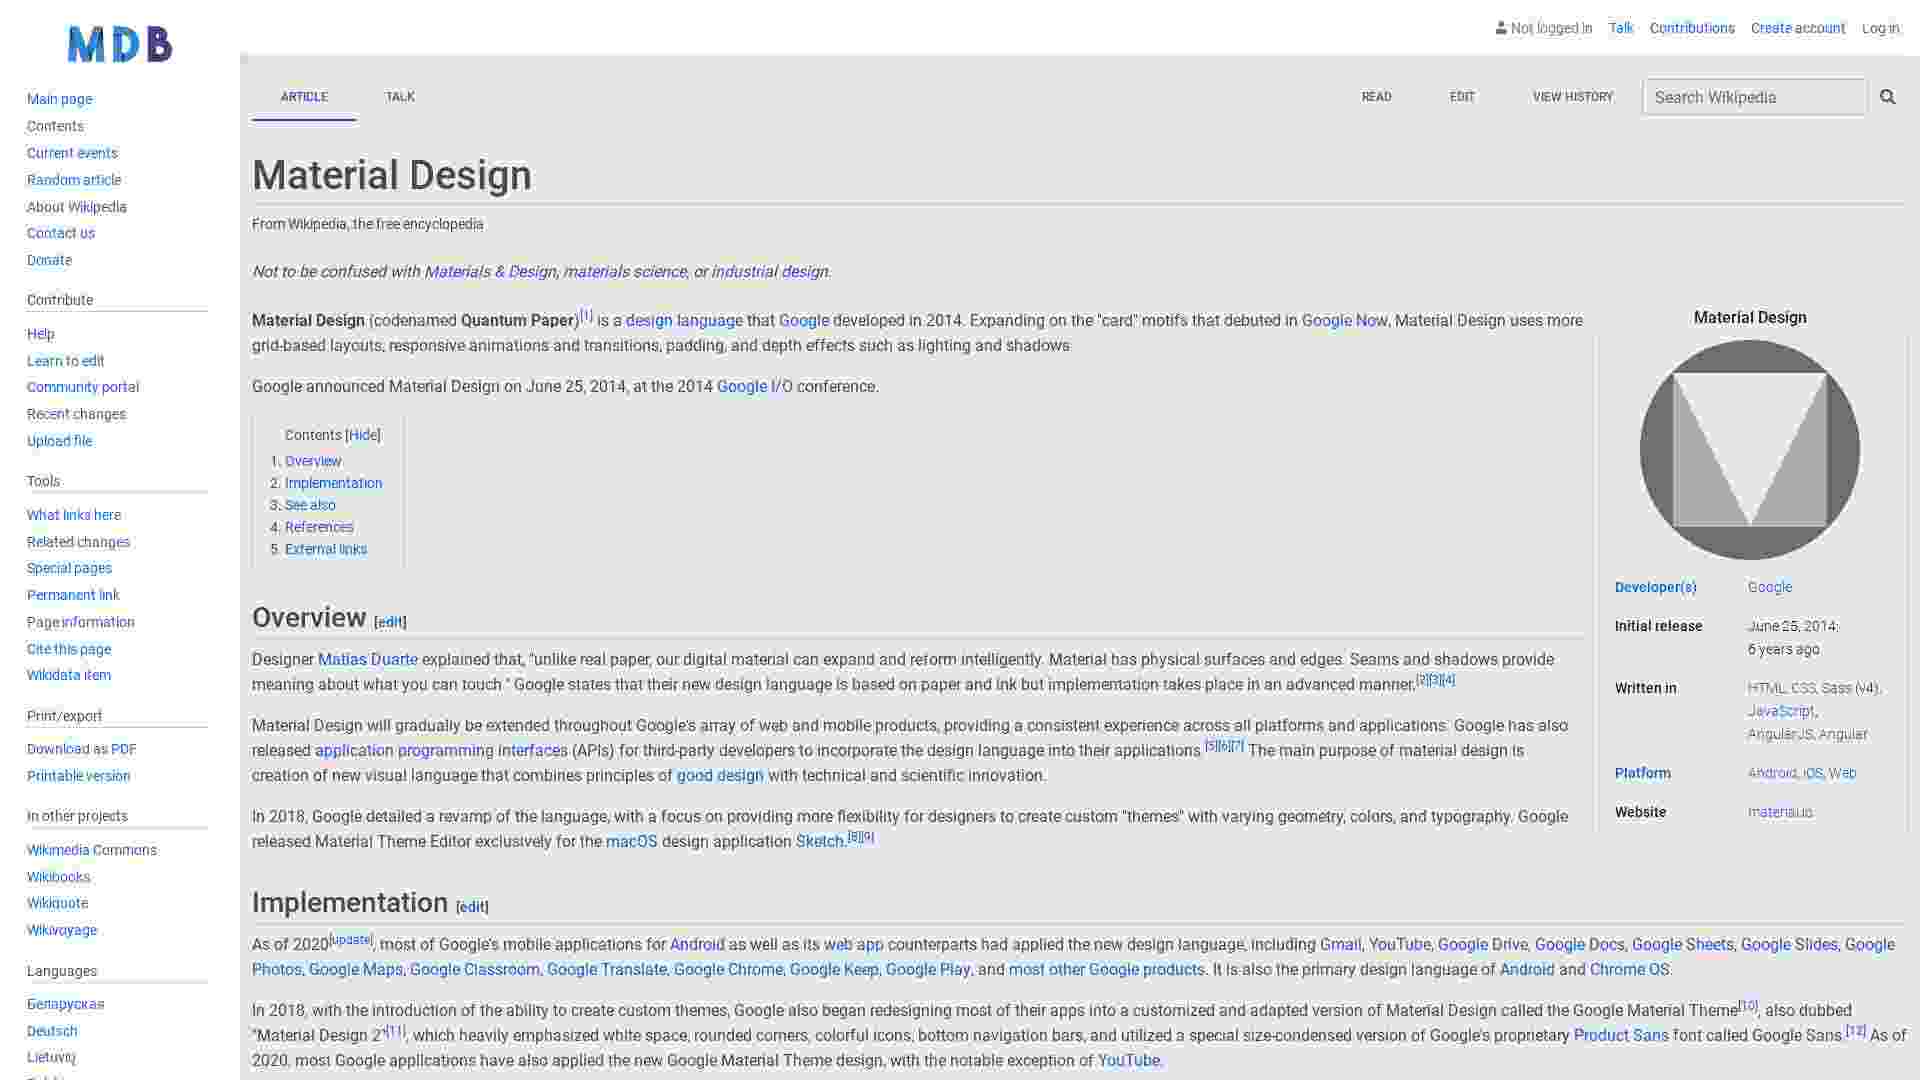Open Upload file link
Screen dimensions: 1920x1080
(x=59, y=441)
